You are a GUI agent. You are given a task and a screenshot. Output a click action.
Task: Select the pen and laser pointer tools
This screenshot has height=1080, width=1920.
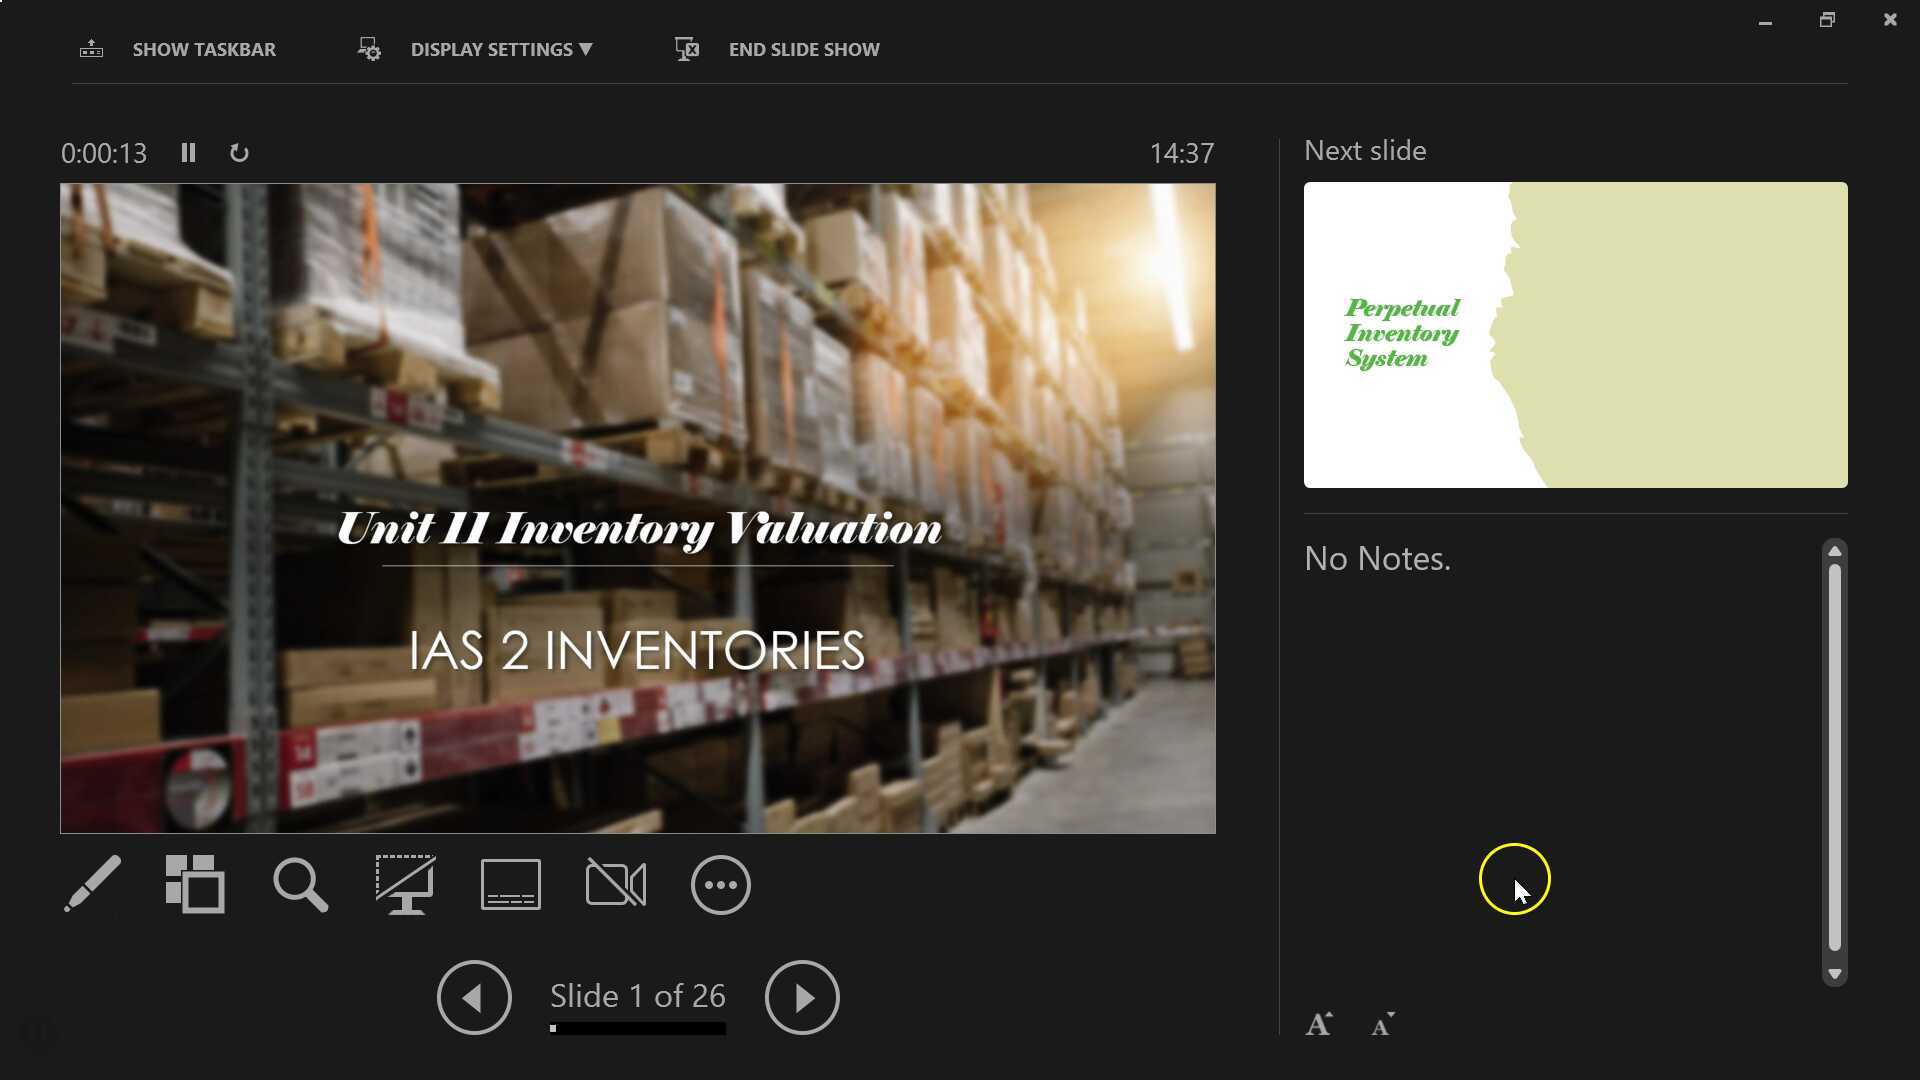coord(92,884)
